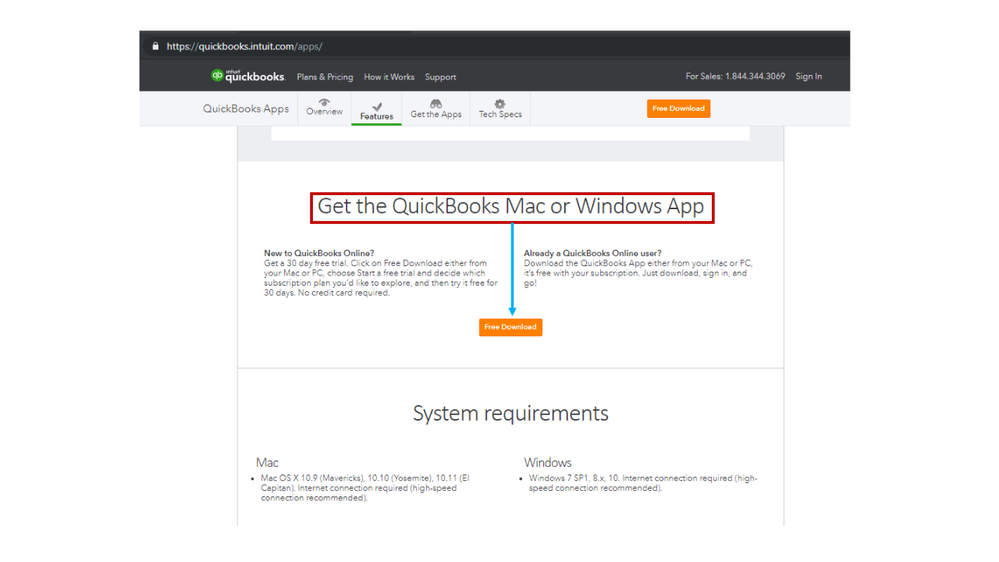Click the Features checkmark icon
999x562 pixels.
click(x=377, y=106)
